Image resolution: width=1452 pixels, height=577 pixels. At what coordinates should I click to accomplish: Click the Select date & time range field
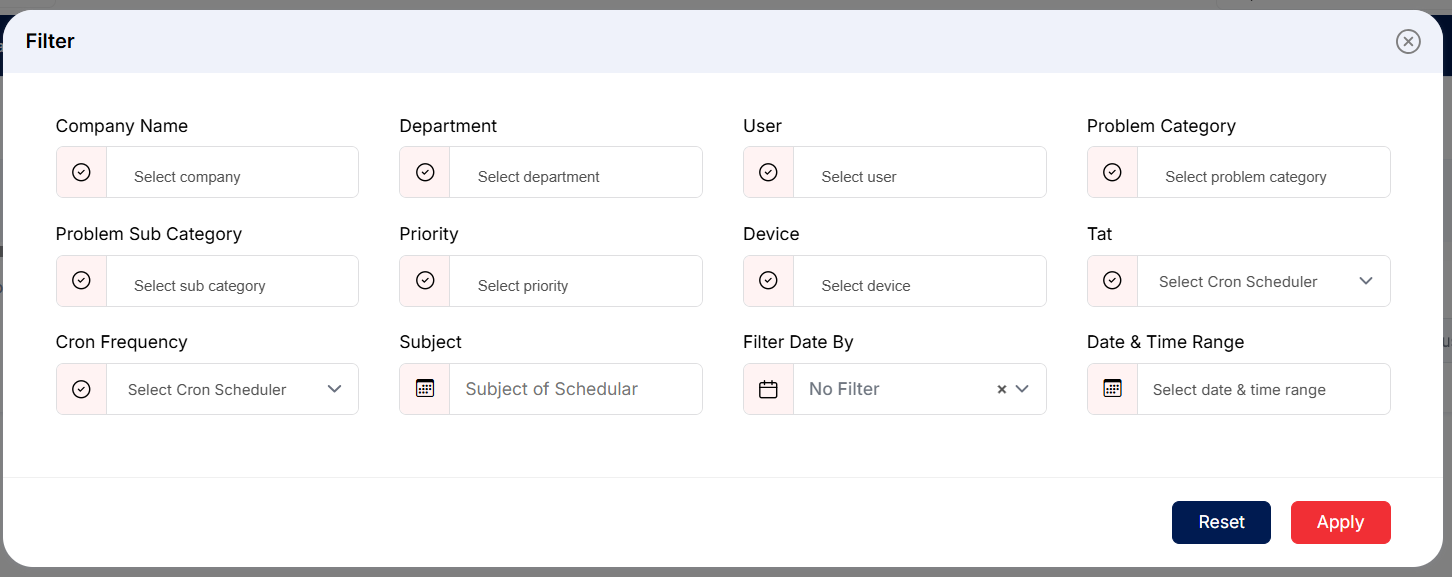[1264, 389]
